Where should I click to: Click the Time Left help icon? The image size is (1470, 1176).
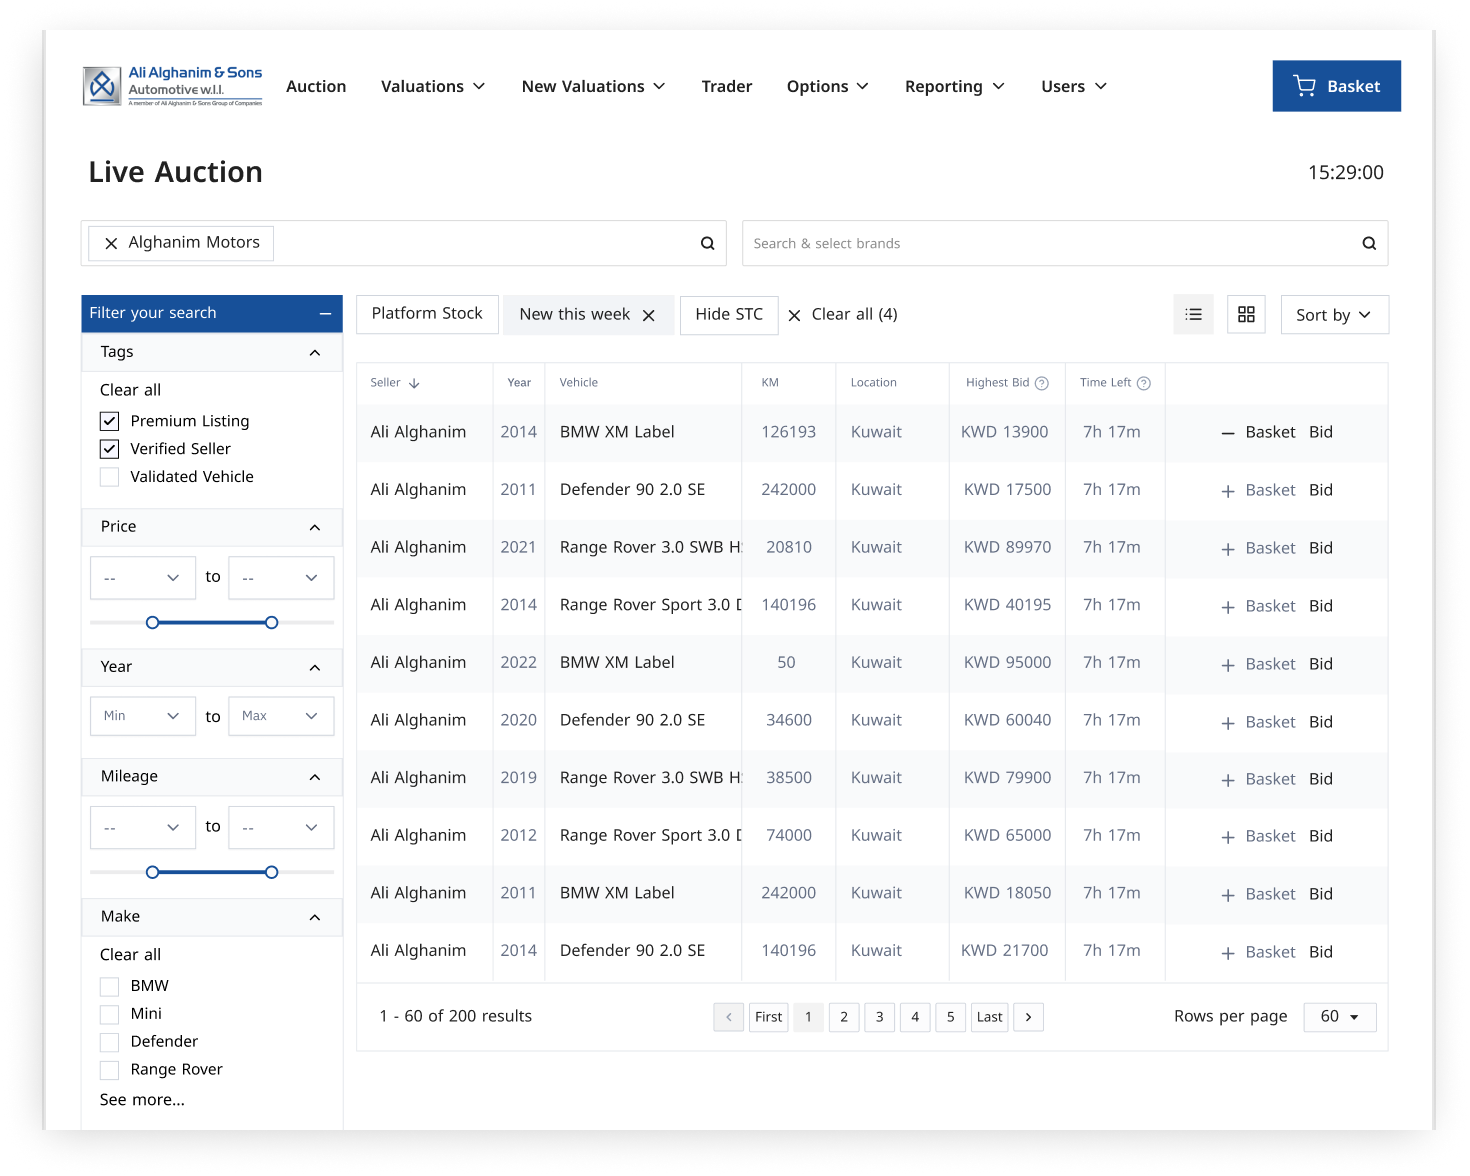1144,383
